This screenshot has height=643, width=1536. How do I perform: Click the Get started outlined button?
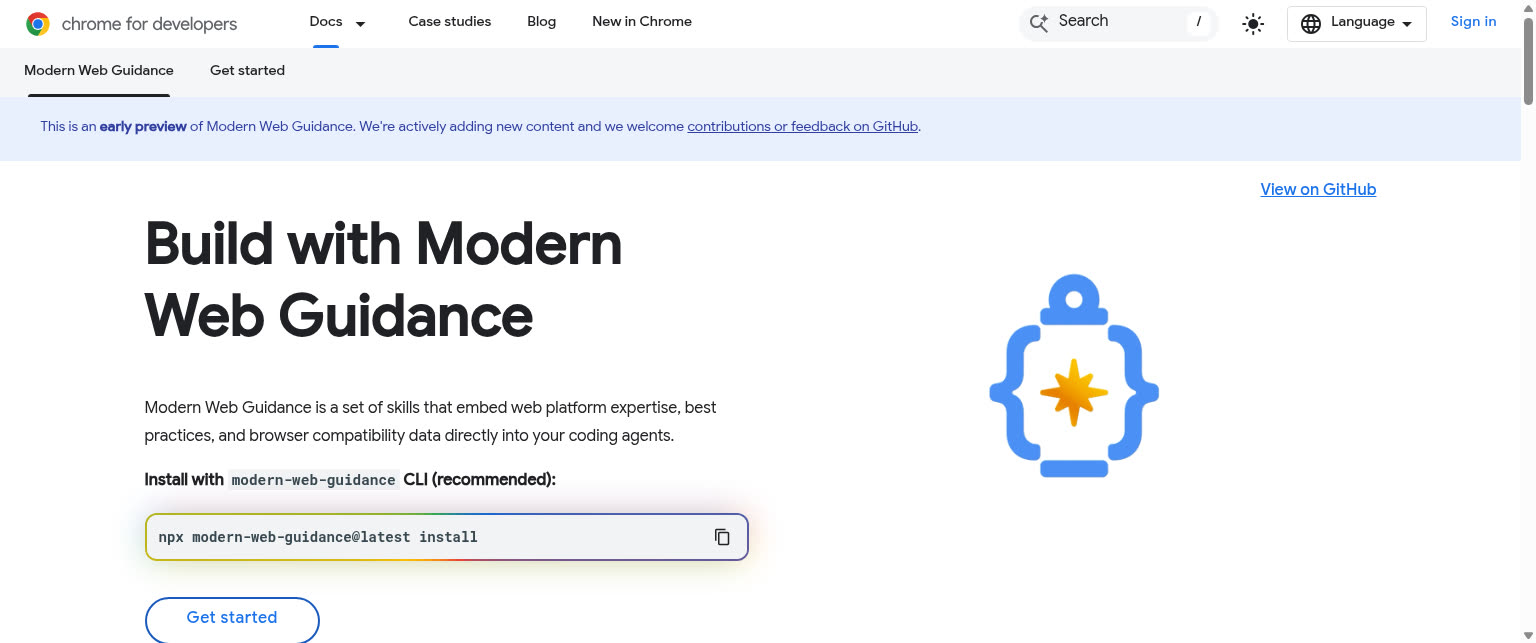pos(232,619)
